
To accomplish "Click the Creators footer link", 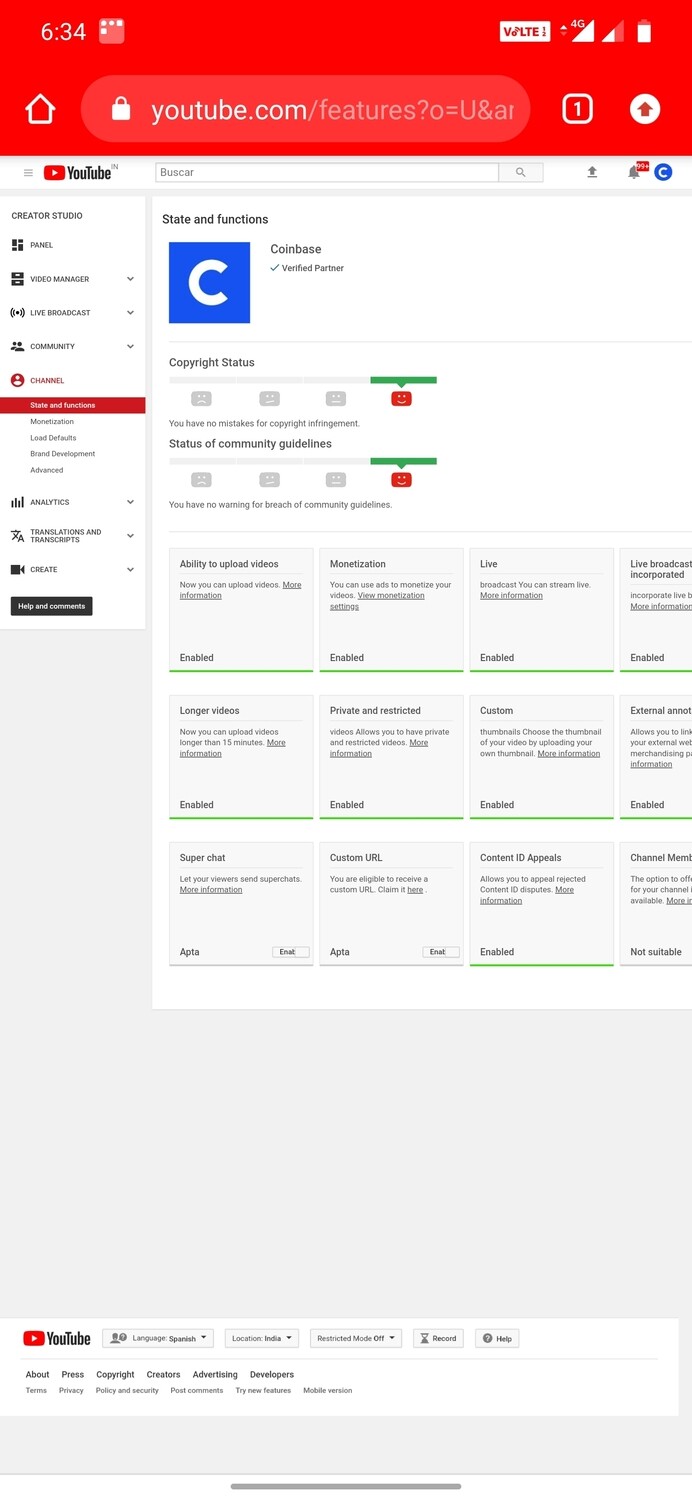I will [163, 1375].
